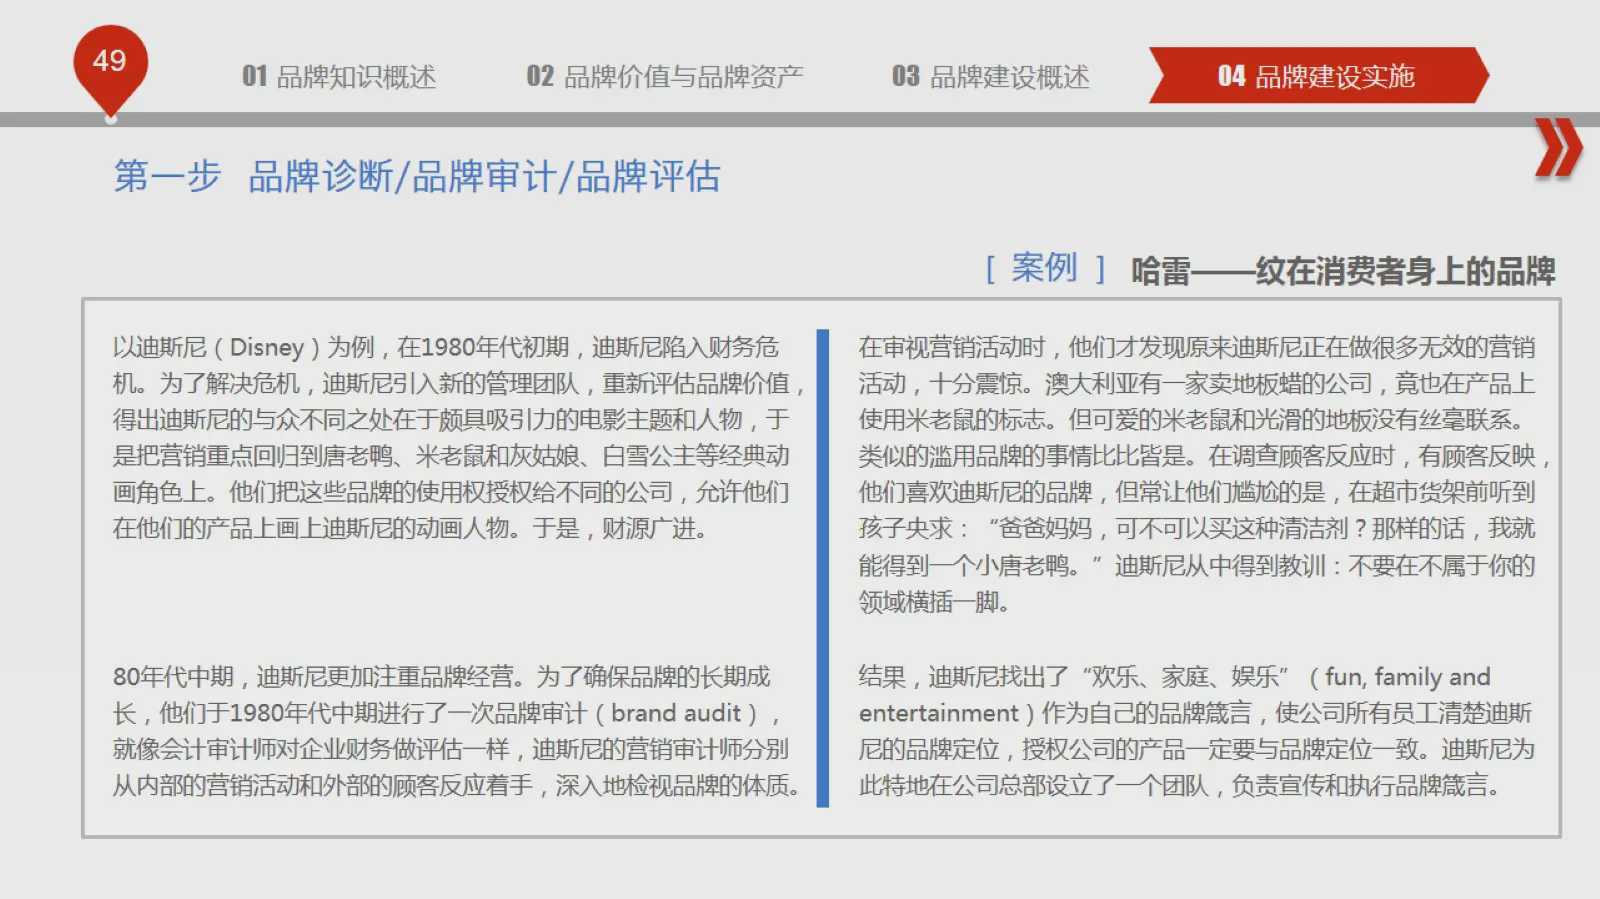Select the blue [案例] label
The image size is (1600, 899).
[1044, 268]
